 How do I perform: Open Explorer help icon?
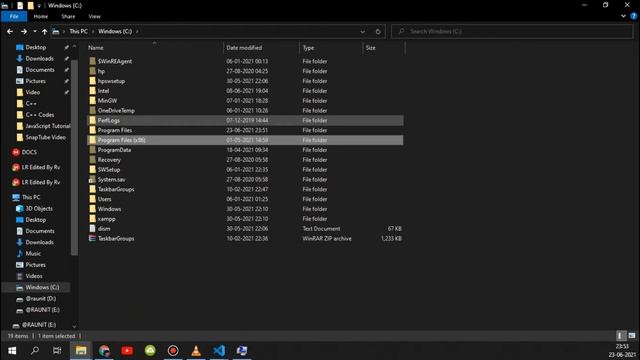(x=634, y=16)
